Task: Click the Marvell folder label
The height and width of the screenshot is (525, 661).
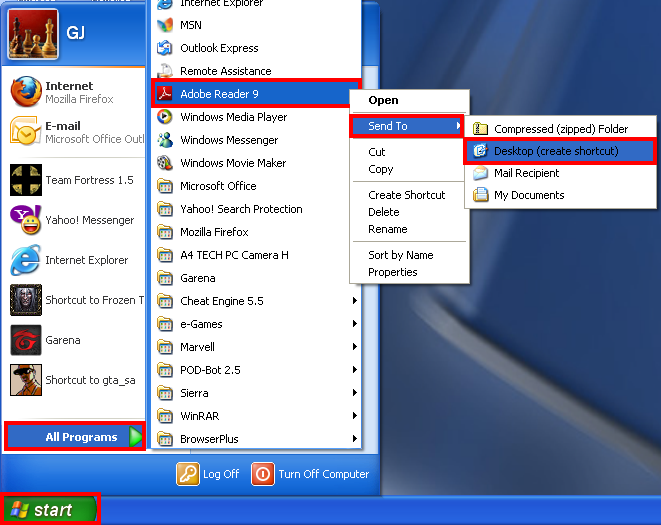Action: 197,347
